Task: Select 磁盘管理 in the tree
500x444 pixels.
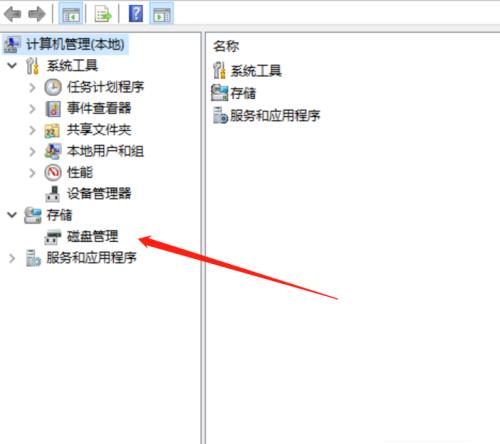Action: [x=93, y=236]
